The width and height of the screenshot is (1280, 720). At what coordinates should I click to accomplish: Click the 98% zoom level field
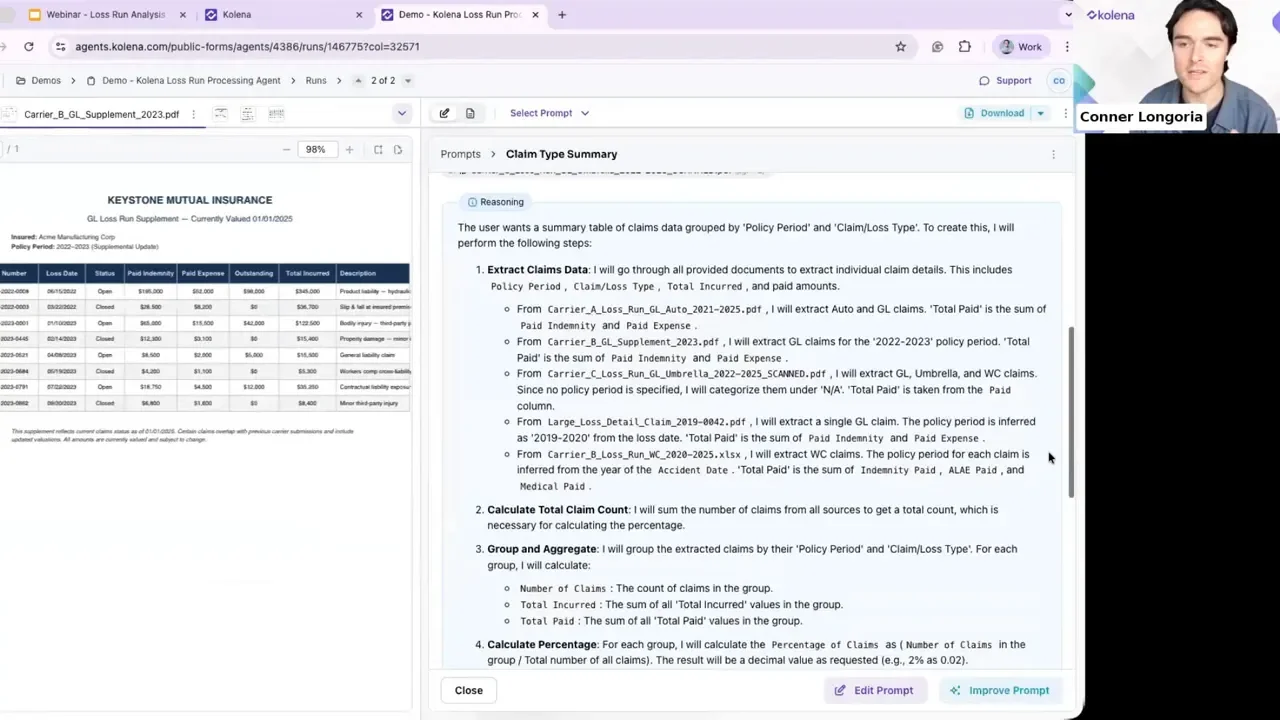pos(315,148)
